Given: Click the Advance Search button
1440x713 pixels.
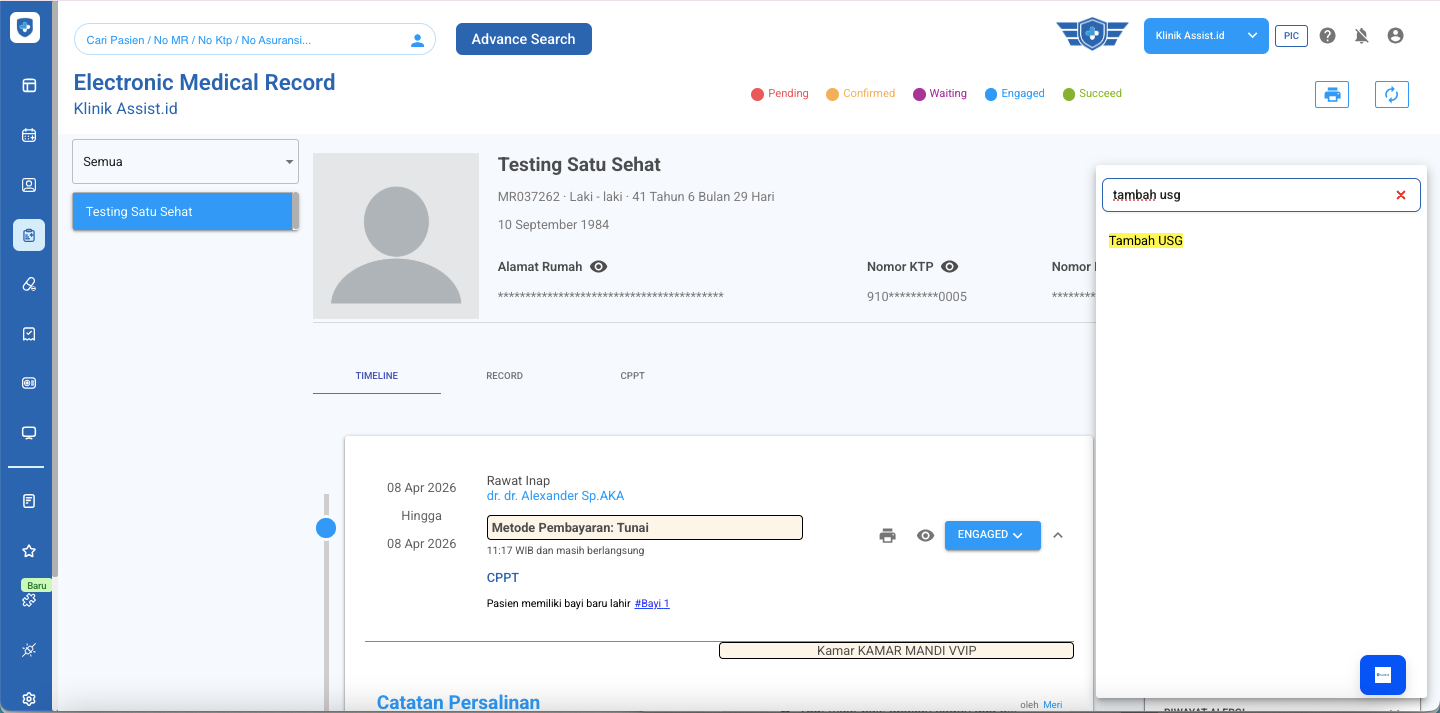Looking at the screenshot, I should pyautogui.click(x=523, y=39).
